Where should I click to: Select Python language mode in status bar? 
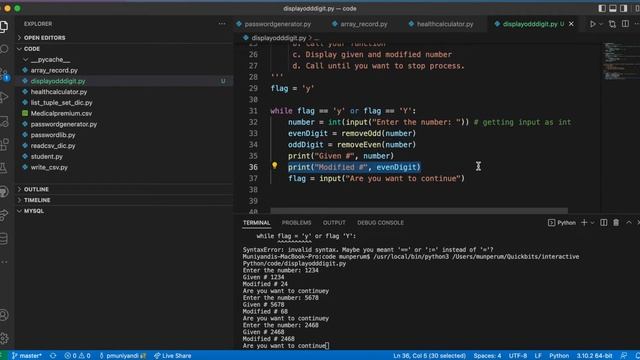coord(559,356)
